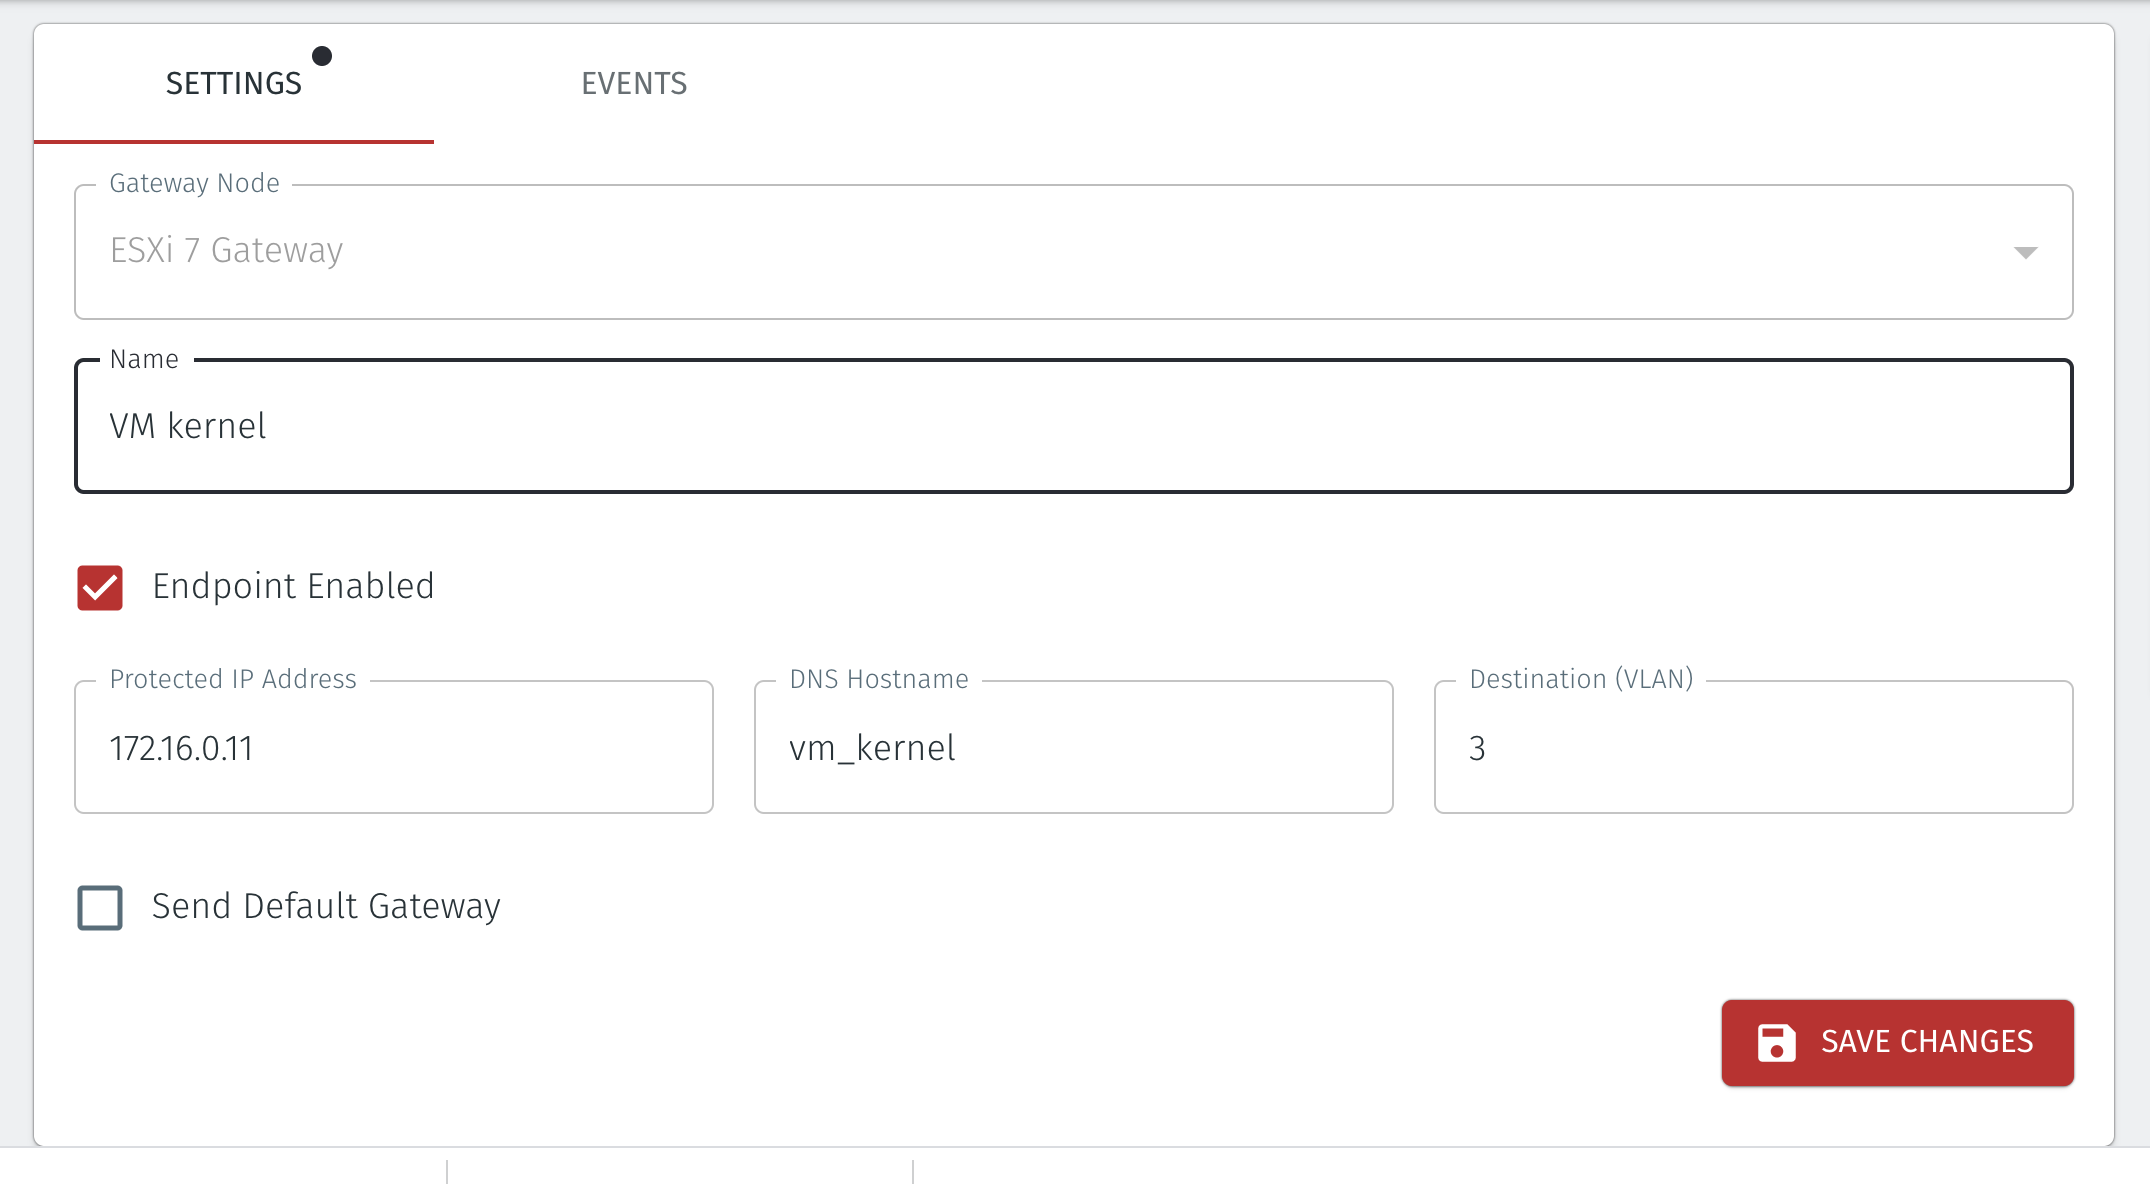Click the Protected IP Address field

[393, 747]
